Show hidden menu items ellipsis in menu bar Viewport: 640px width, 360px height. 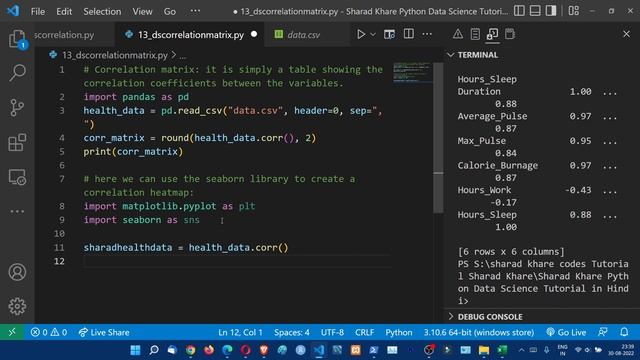pos(195,11)
